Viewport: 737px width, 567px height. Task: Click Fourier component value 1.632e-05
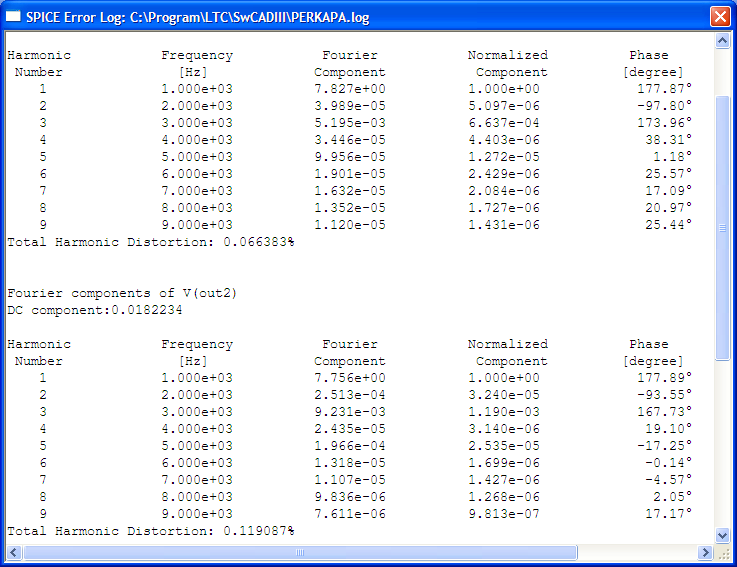click(350, 191)
